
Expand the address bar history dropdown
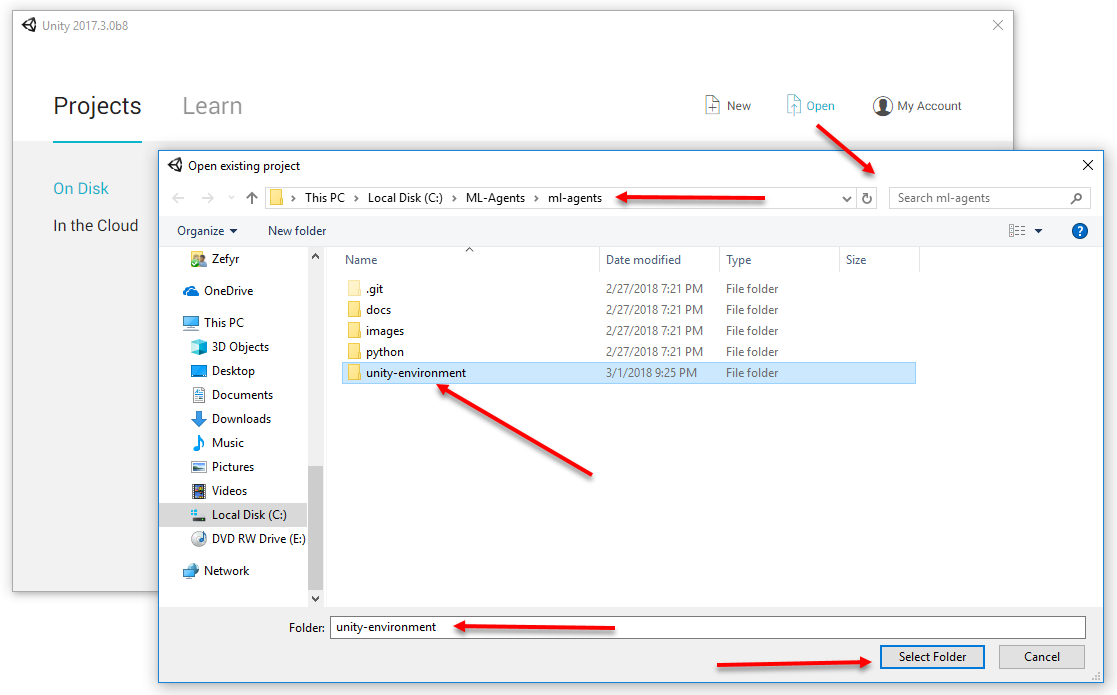(848, 198)
